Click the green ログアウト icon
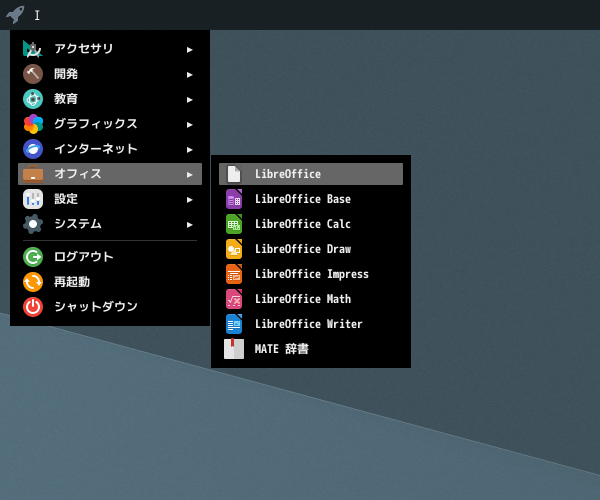 pos(33,257)
